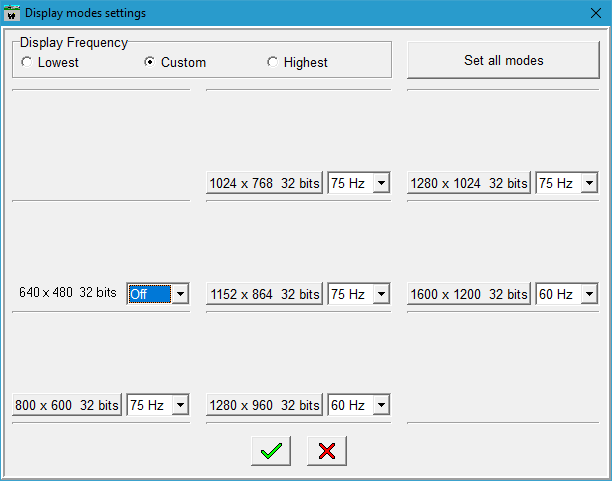This screenshot has height=481, width=612.
Task: Open the 640 x 480 frequency dropdown
Action: point(180,294)
